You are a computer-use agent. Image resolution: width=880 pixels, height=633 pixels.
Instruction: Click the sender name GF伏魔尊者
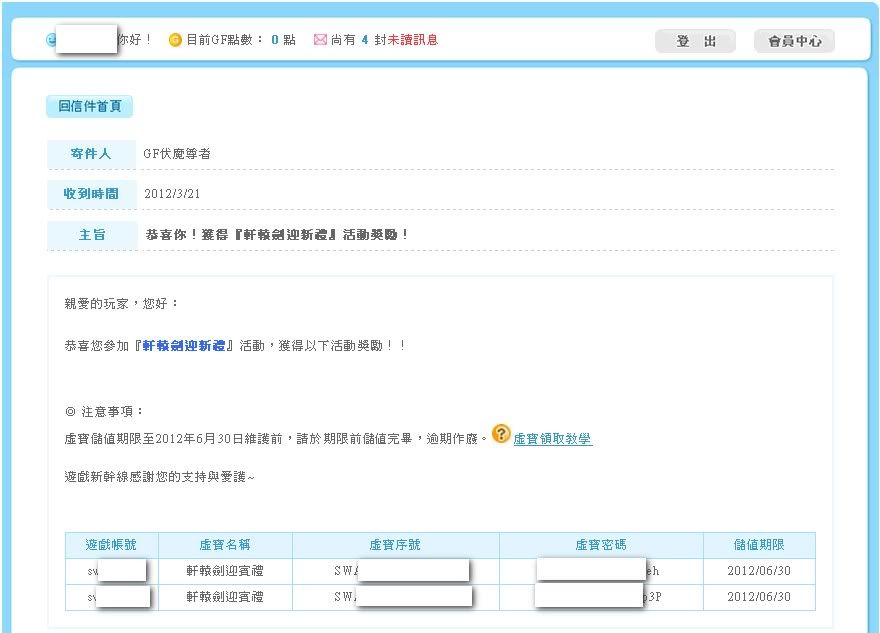tap(177, 154)
